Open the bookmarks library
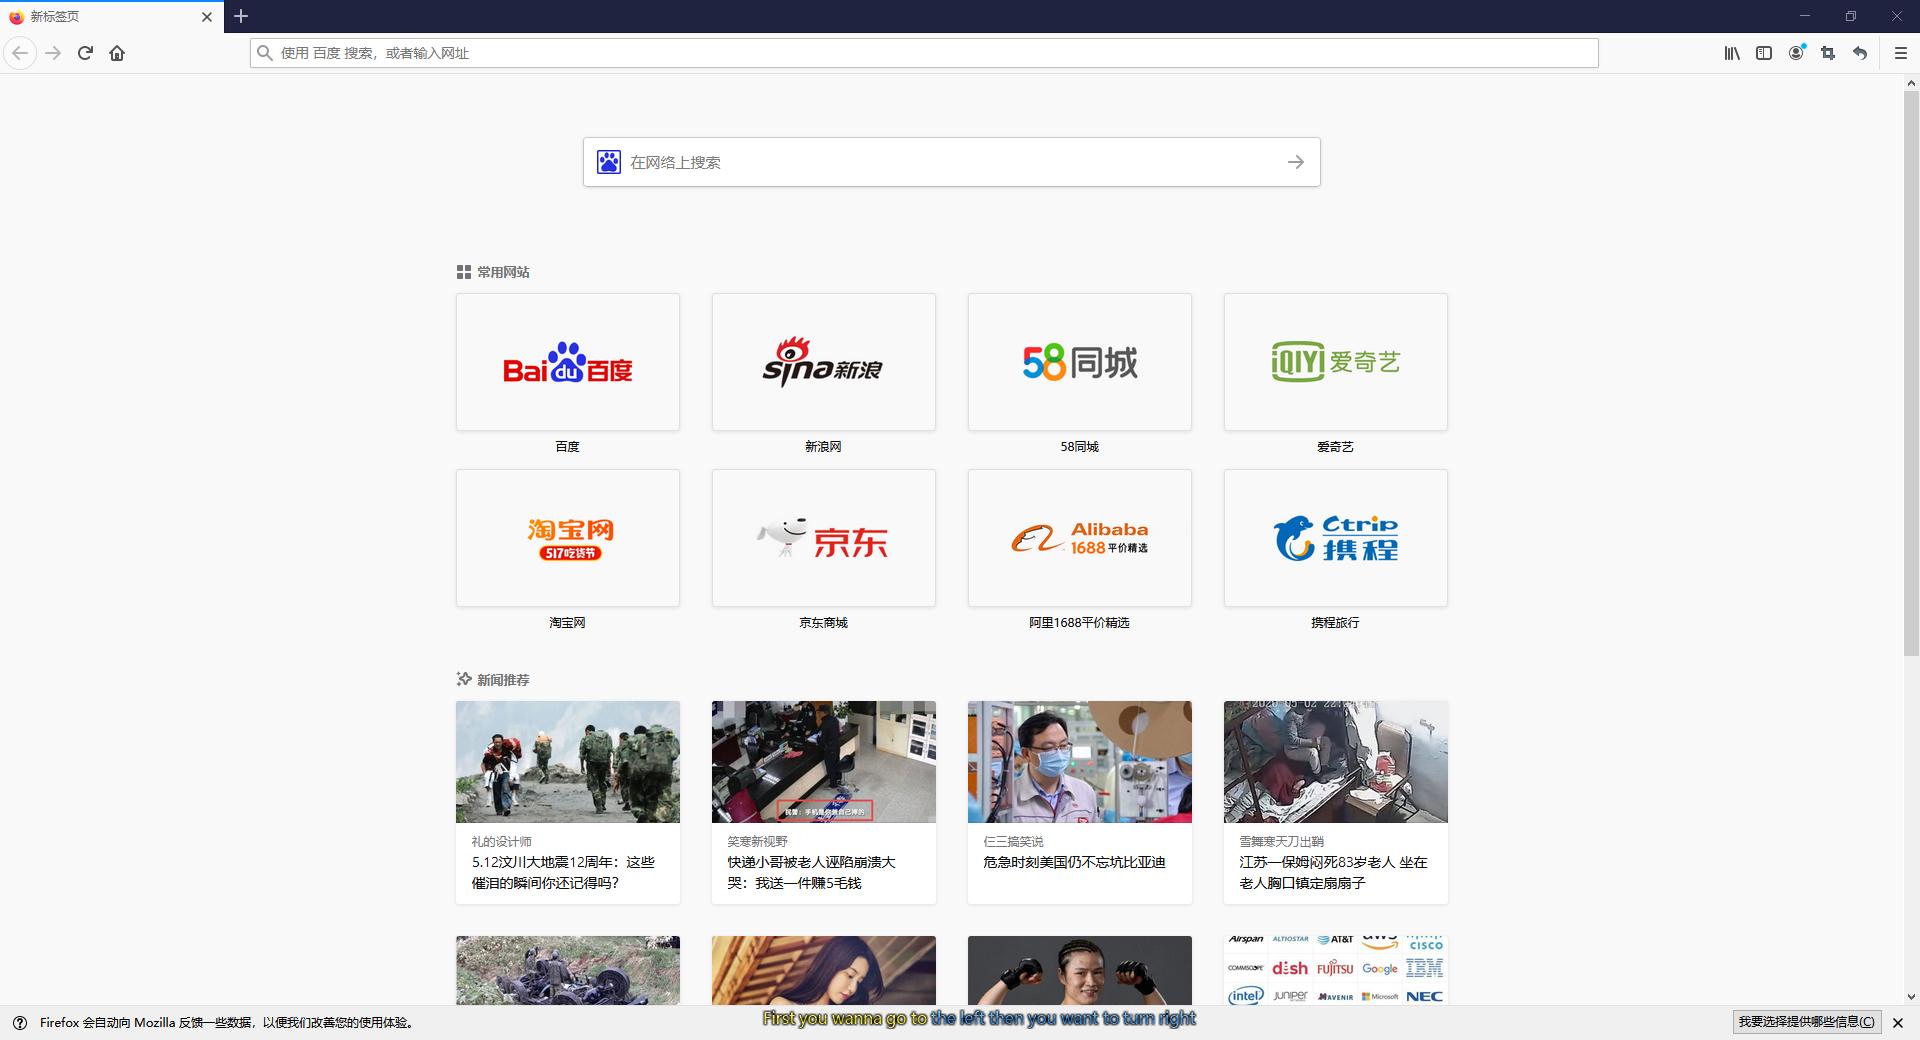The height and width of the screenshot is (1040, 1920). [x=1731, y=53]
